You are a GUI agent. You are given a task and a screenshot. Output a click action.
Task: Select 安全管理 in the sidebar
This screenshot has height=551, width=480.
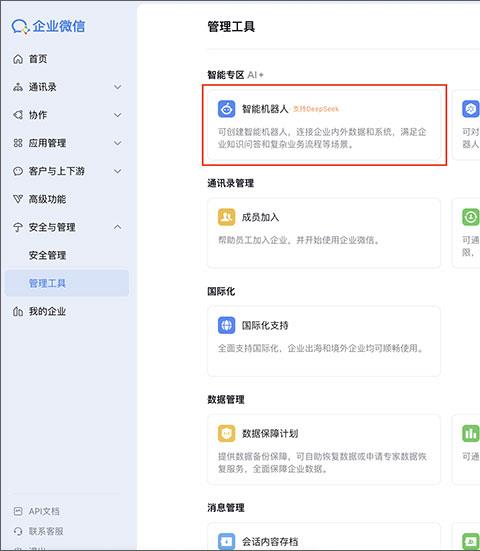coord(47,255)
